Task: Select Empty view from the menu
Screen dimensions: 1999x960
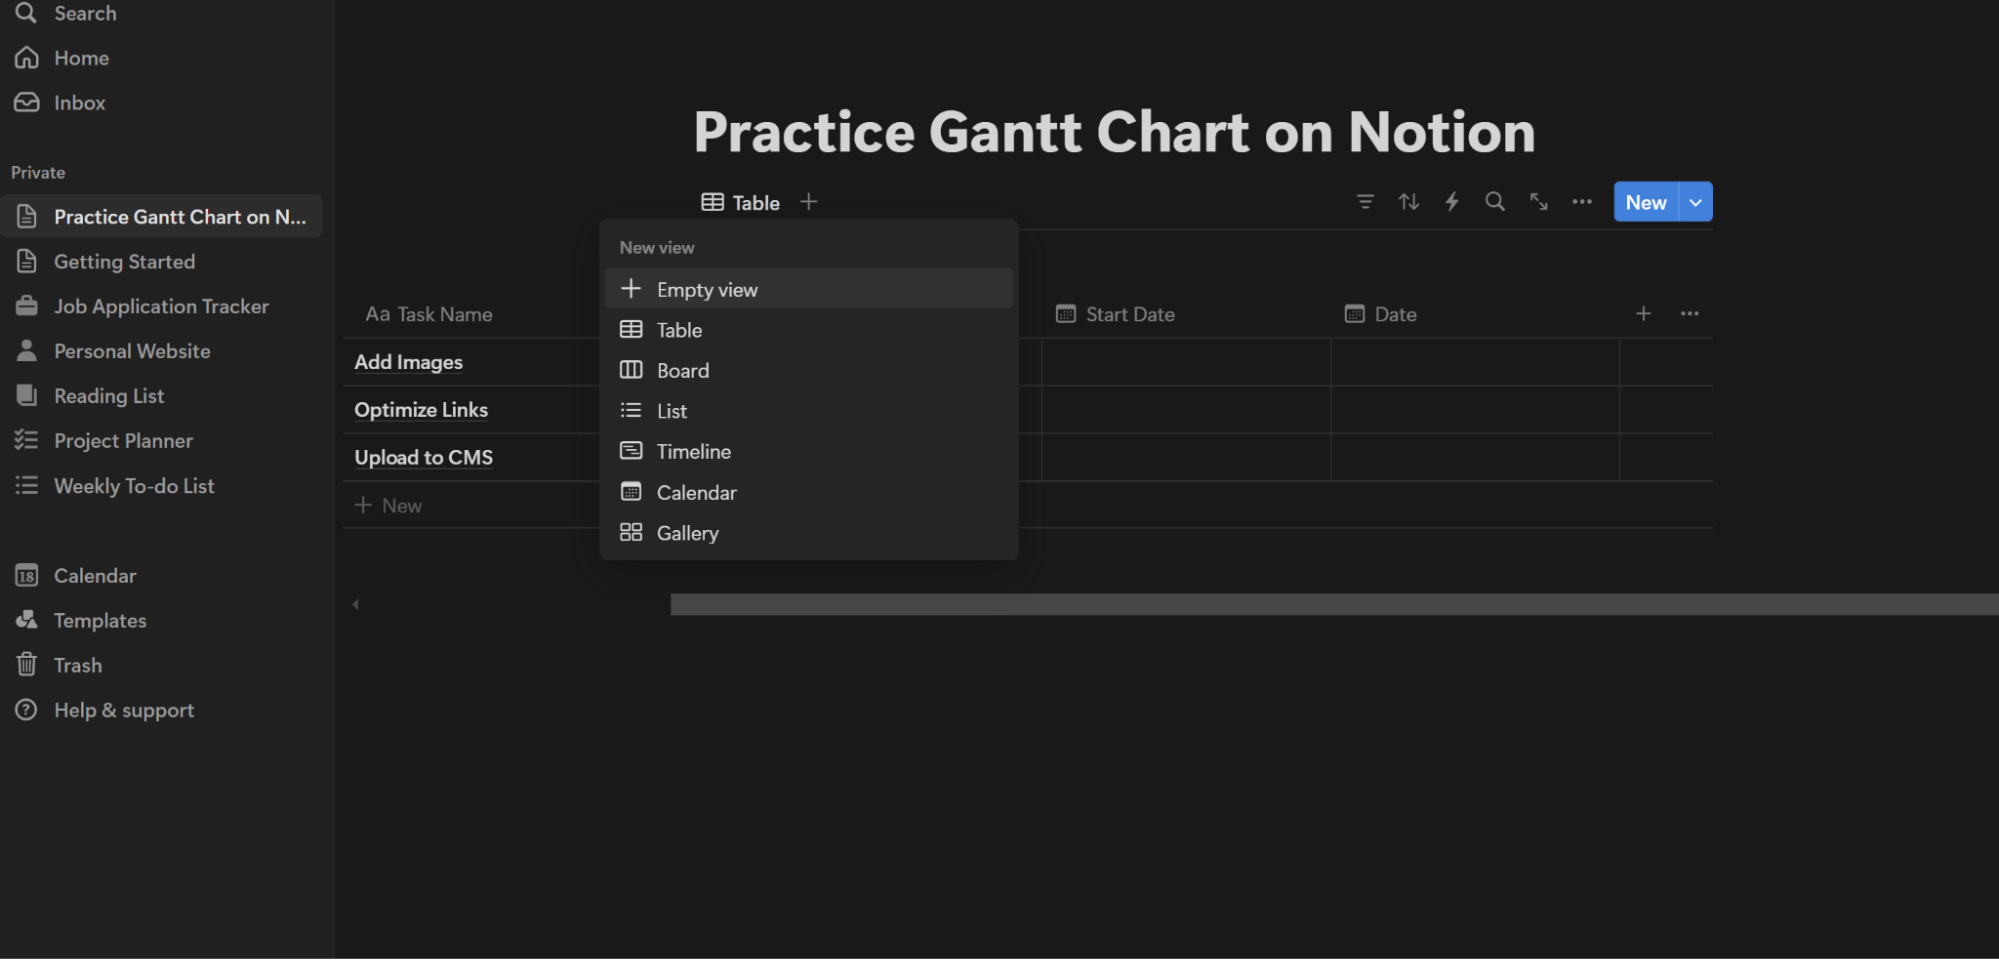Action: click(x=707, y=289)
